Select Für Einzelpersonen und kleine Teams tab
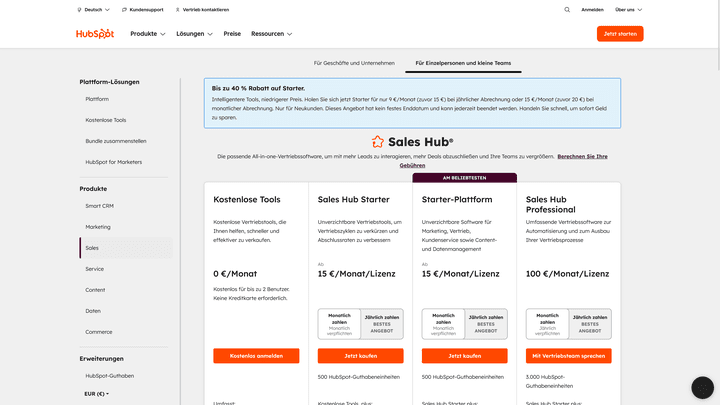 click(463, 63)
